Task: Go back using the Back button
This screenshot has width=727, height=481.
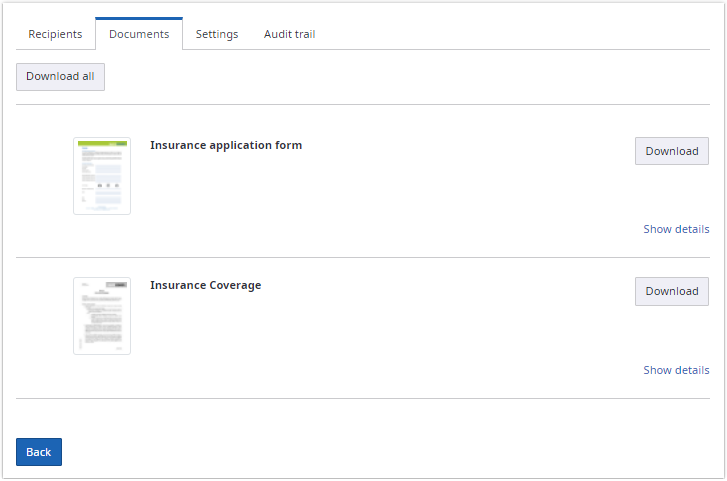Action: coord(39,452)
